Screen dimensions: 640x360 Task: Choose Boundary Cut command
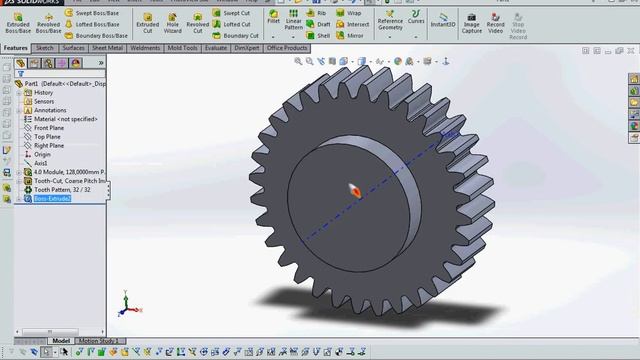click(x=236, y=36)
